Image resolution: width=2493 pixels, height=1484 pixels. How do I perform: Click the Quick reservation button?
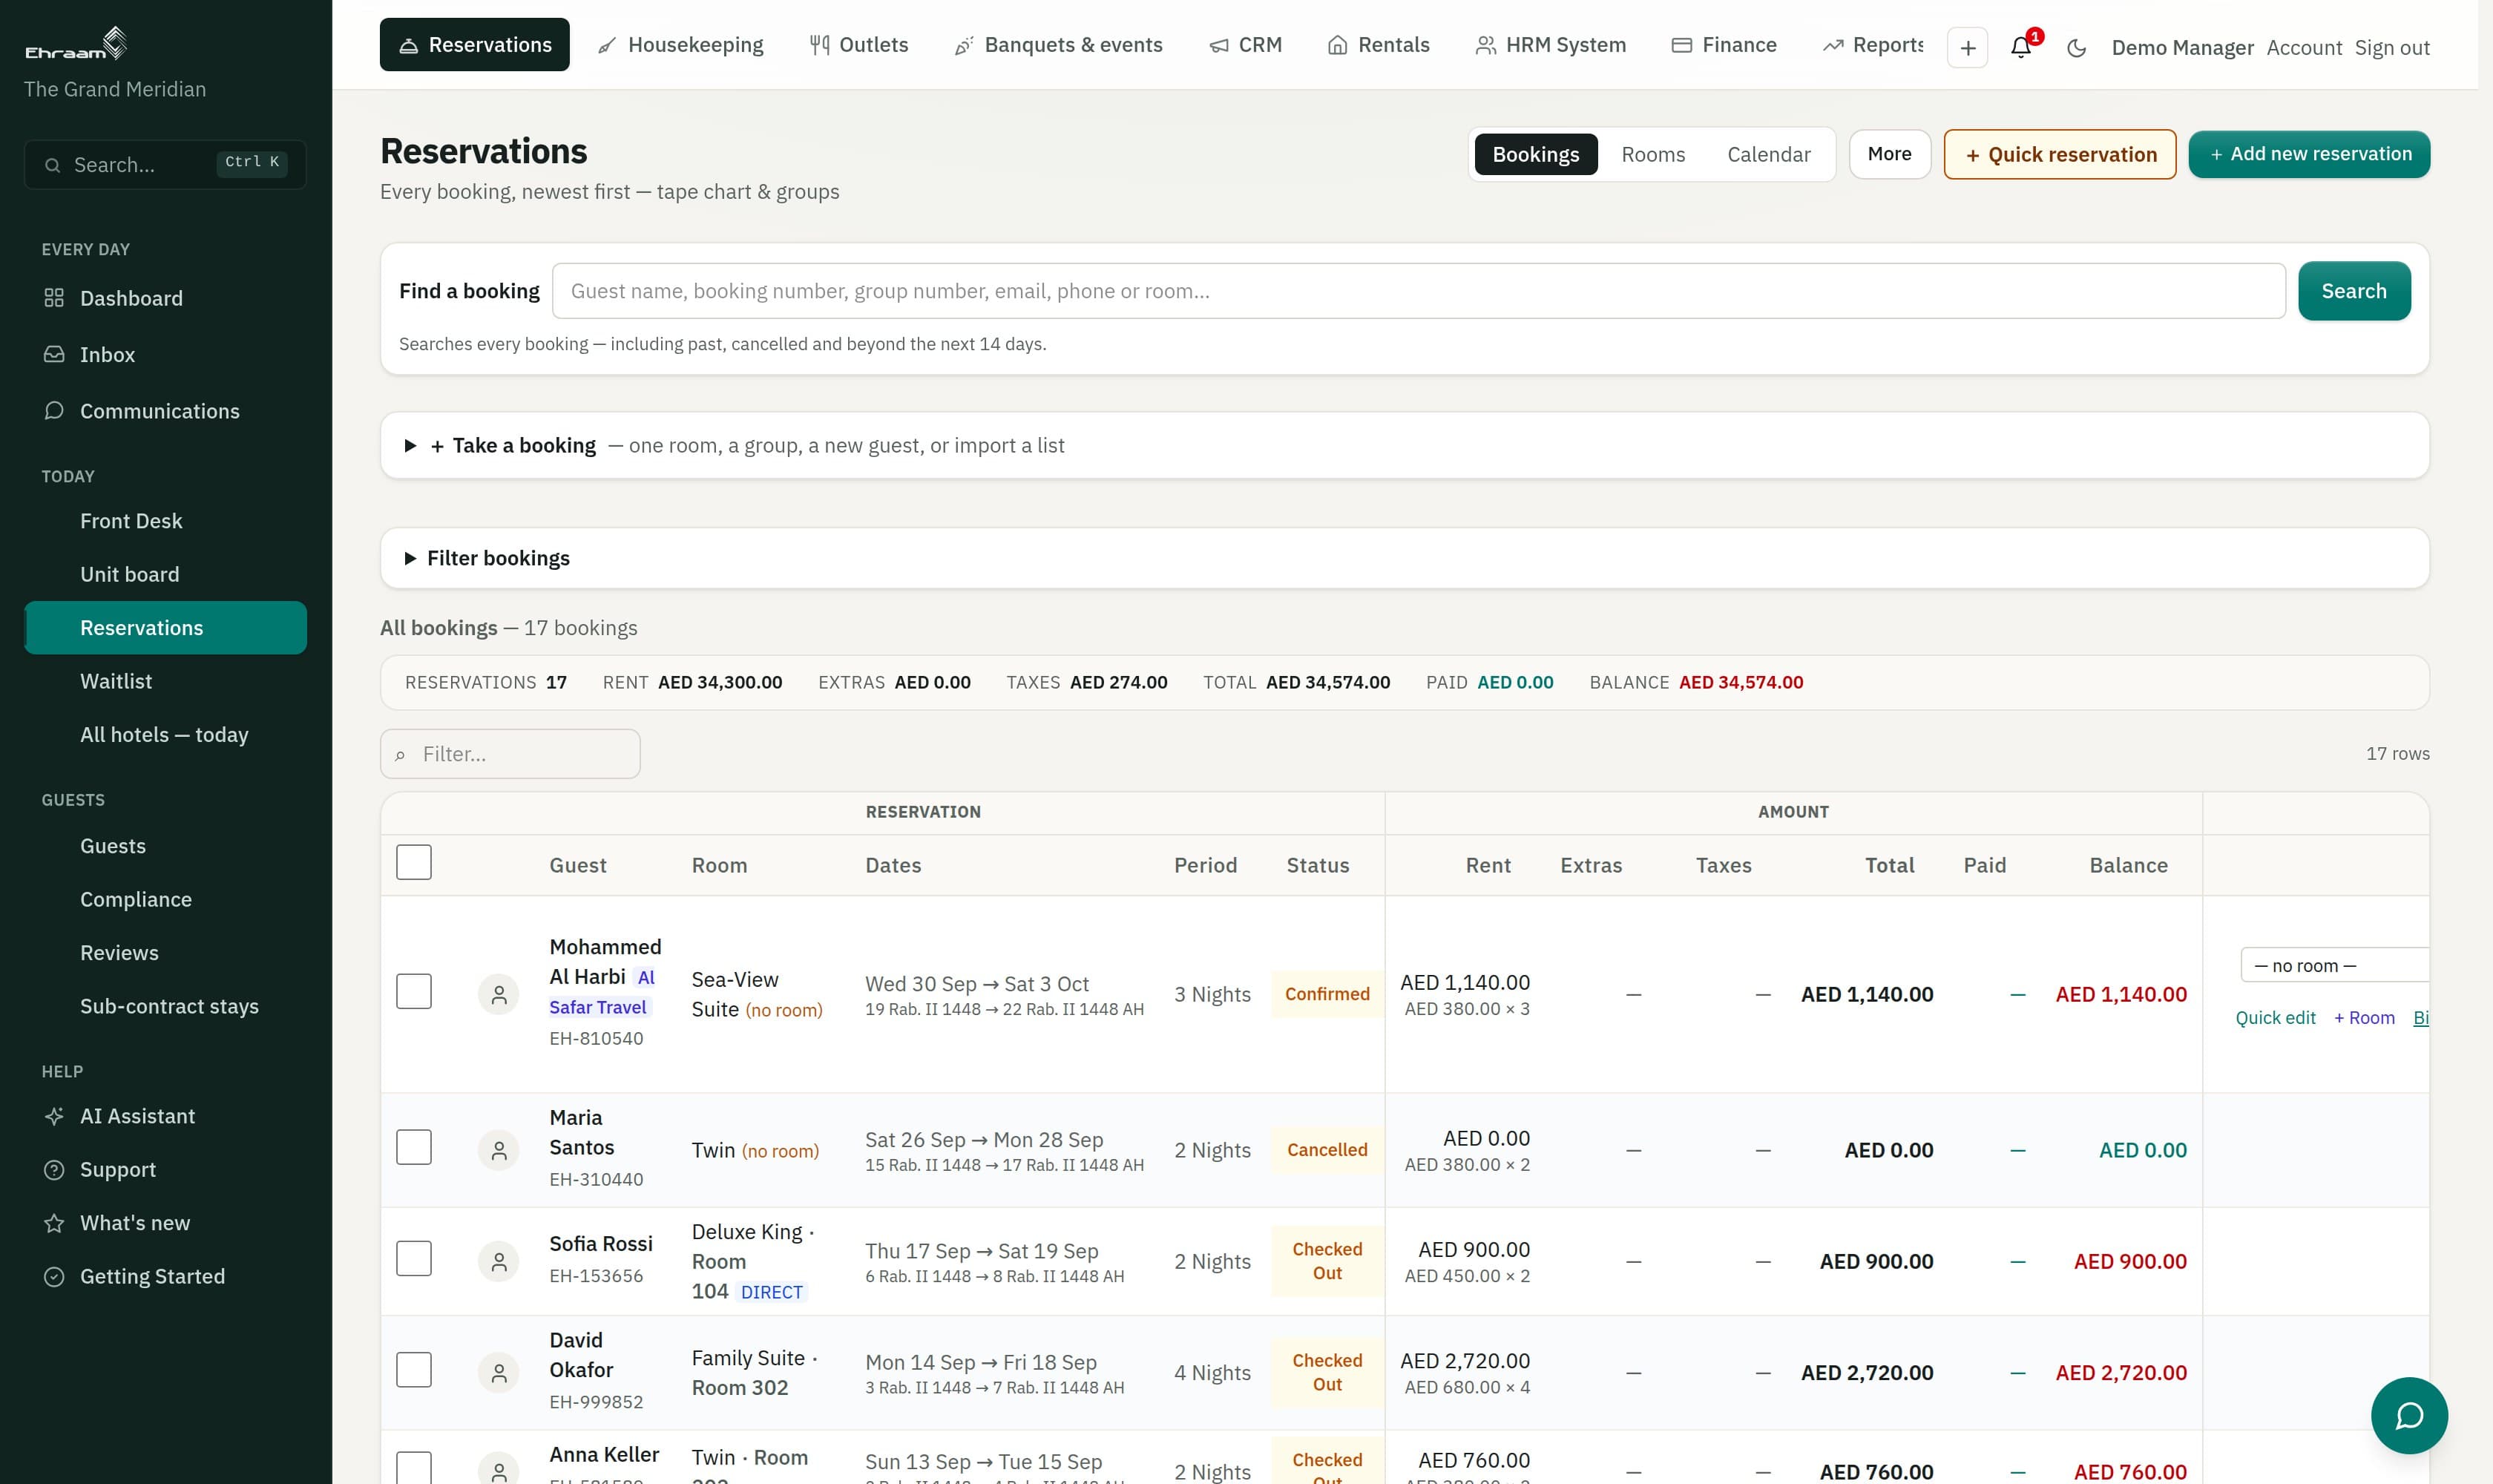click(2059, 154)
